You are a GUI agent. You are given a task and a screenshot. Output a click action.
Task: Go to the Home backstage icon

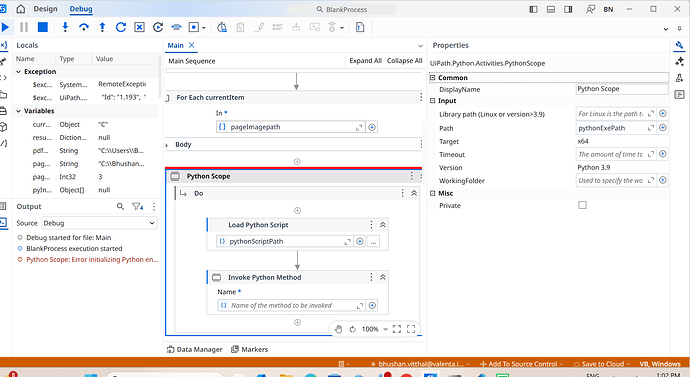[x=20, y=9]
